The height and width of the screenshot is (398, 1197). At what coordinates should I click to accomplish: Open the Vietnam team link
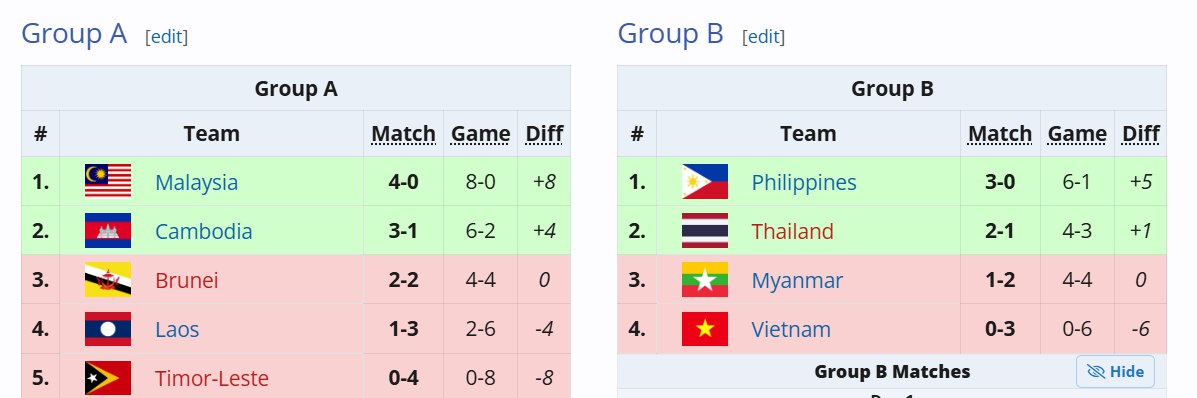791,329
